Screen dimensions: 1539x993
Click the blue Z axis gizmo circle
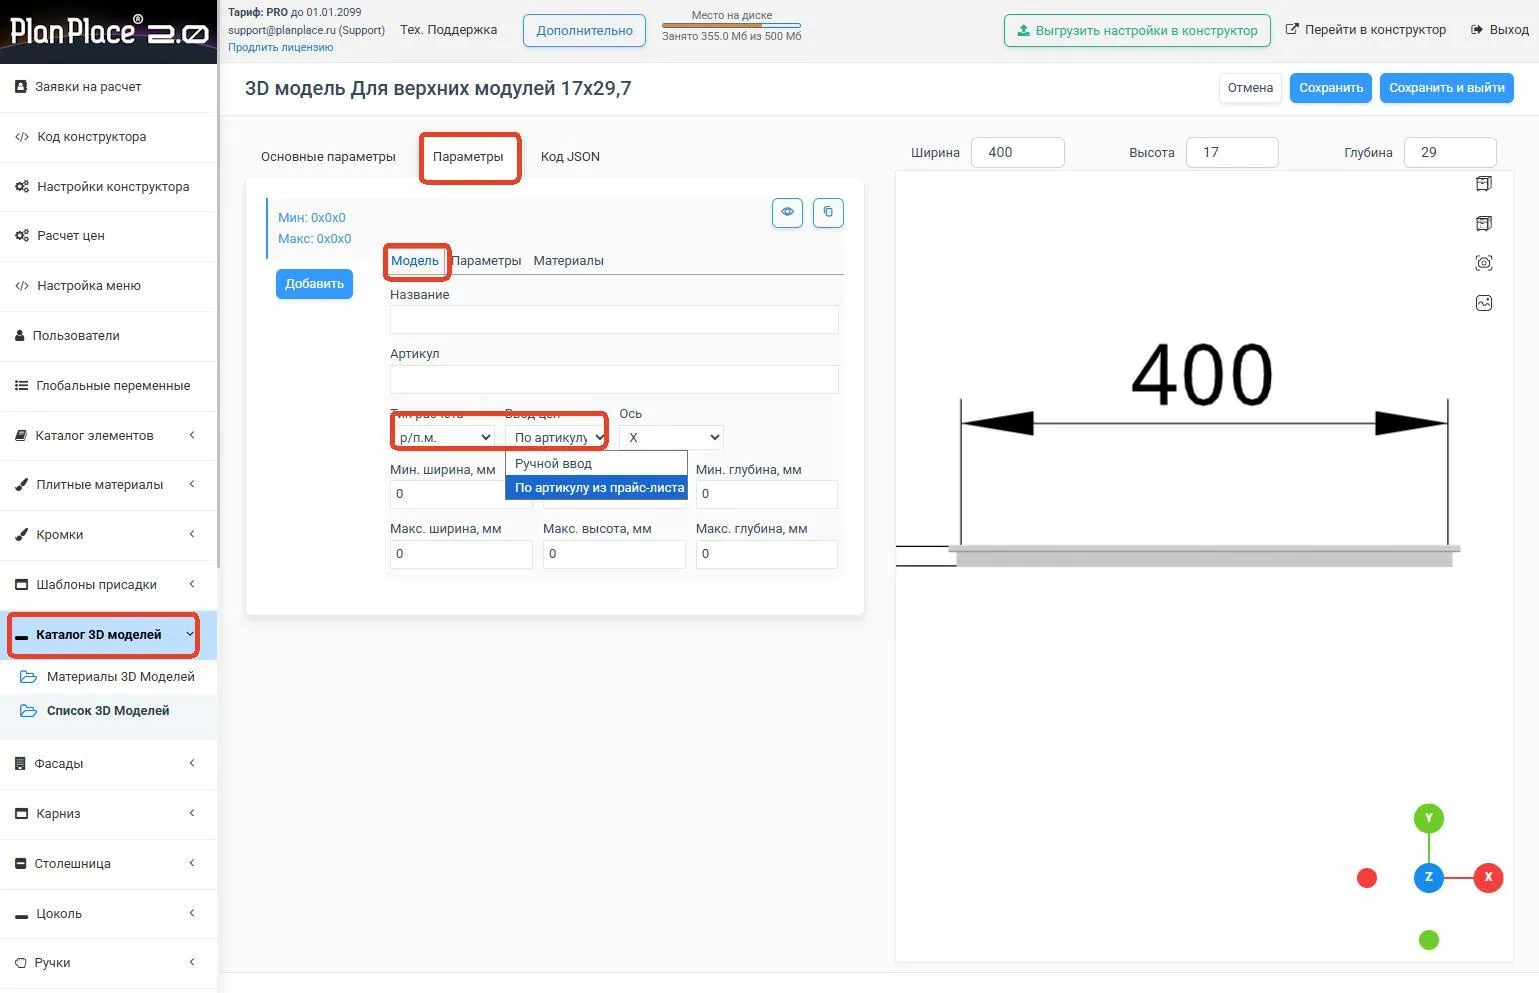tap(1429, 877)
